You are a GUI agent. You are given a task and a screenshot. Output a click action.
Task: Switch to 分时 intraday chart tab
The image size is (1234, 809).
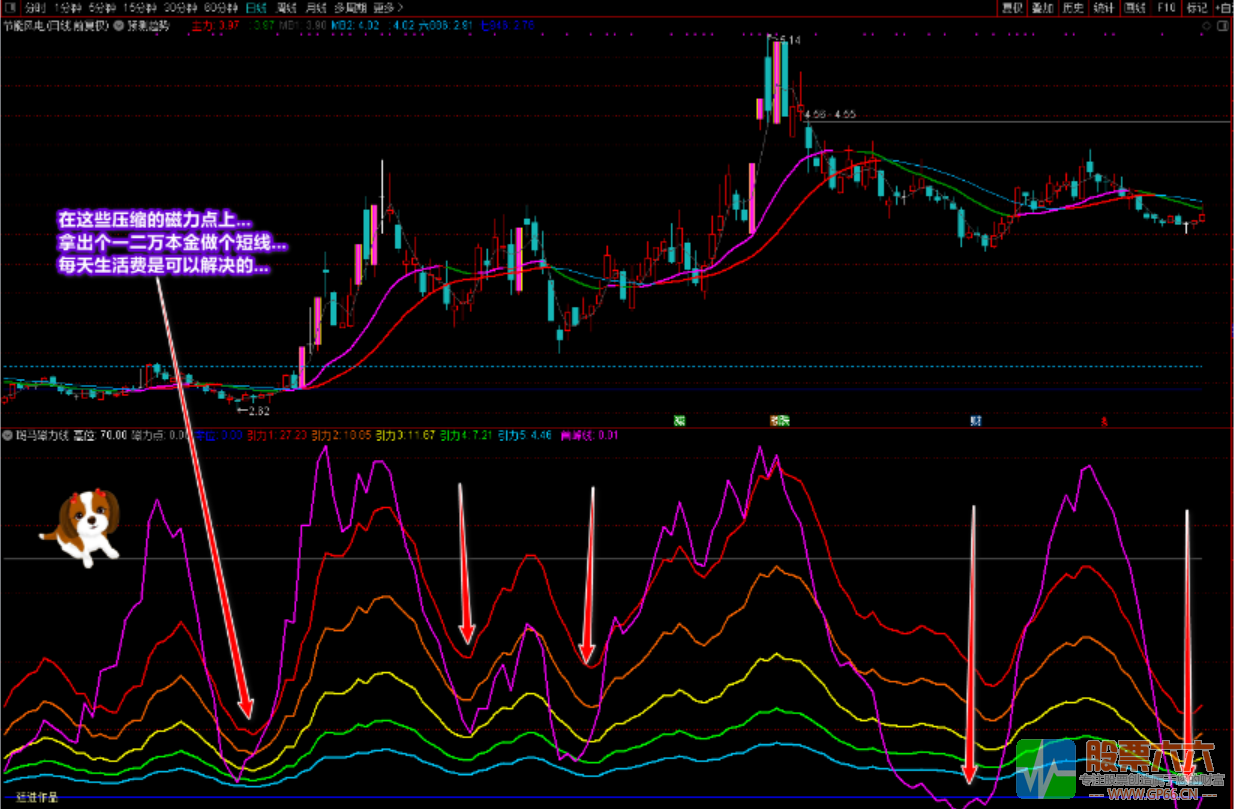[x=35, y=7]
